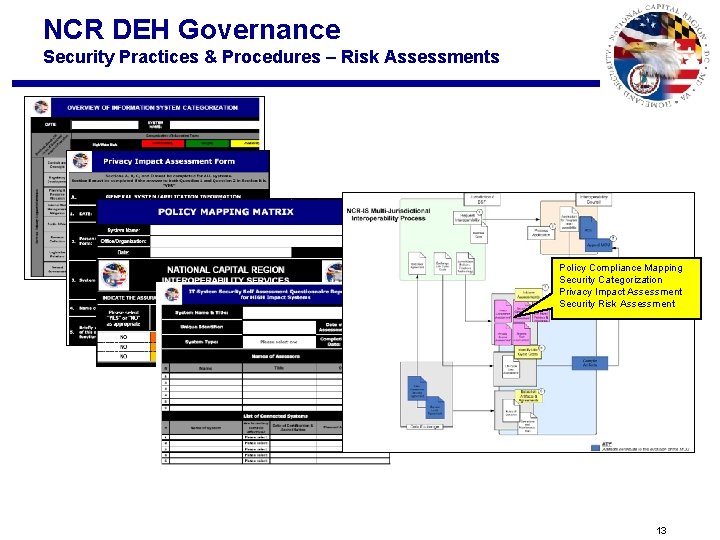720x540 pixels.
Task: Click the Date field in Policy Mapping Matrix
Action: click(x=221, y=252)
